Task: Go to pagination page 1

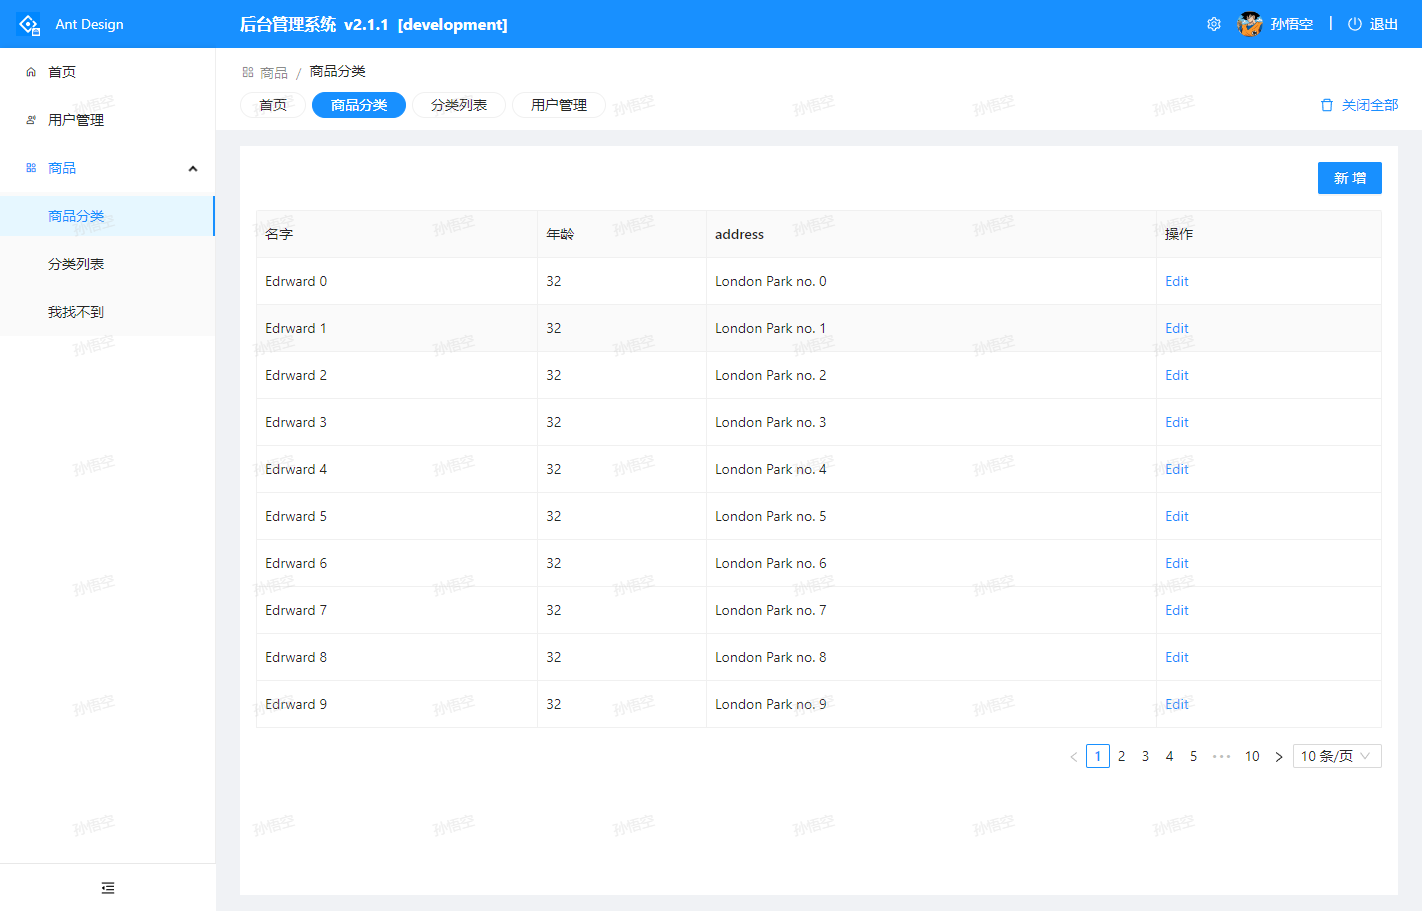Action: pyautogui.click(x=1098, y=756)
